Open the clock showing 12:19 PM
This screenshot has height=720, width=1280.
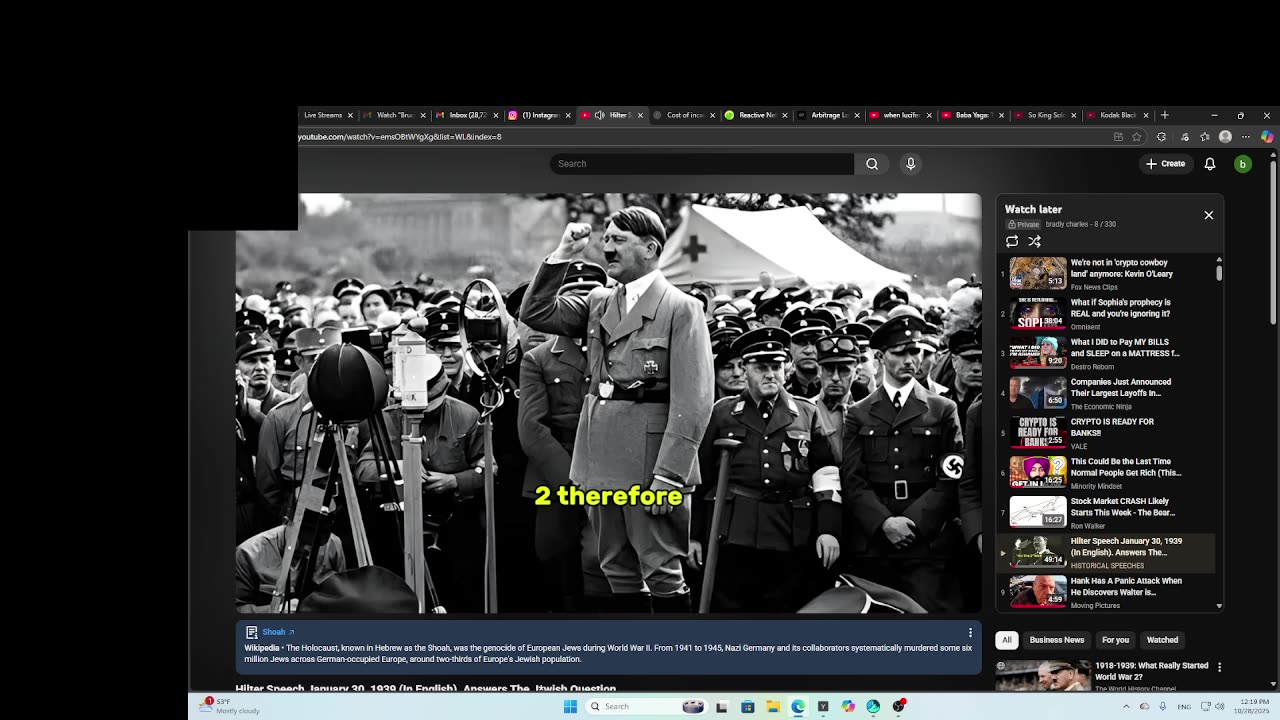[x=1254, y=706]
